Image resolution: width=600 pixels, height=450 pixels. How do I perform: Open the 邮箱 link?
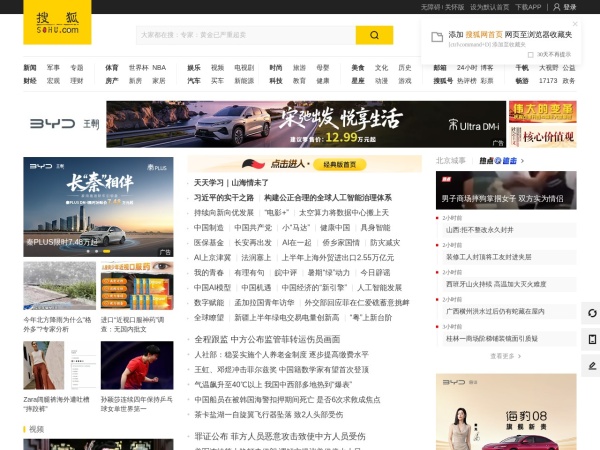point(440,68)
